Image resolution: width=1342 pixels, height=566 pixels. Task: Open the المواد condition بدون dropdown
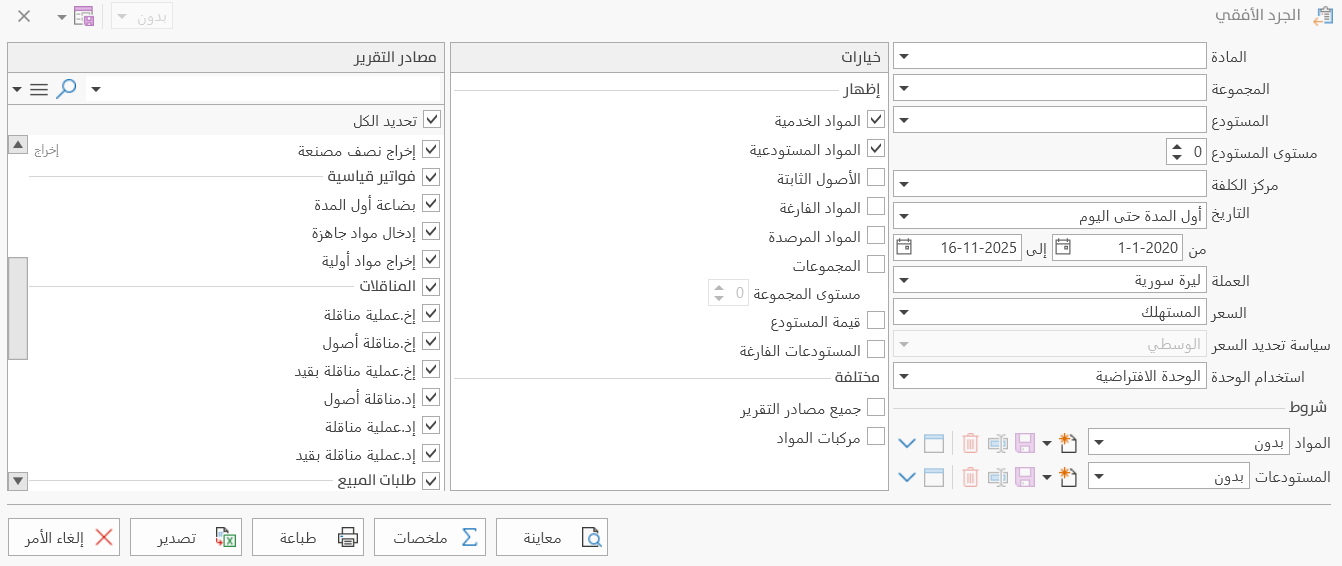1097,443
